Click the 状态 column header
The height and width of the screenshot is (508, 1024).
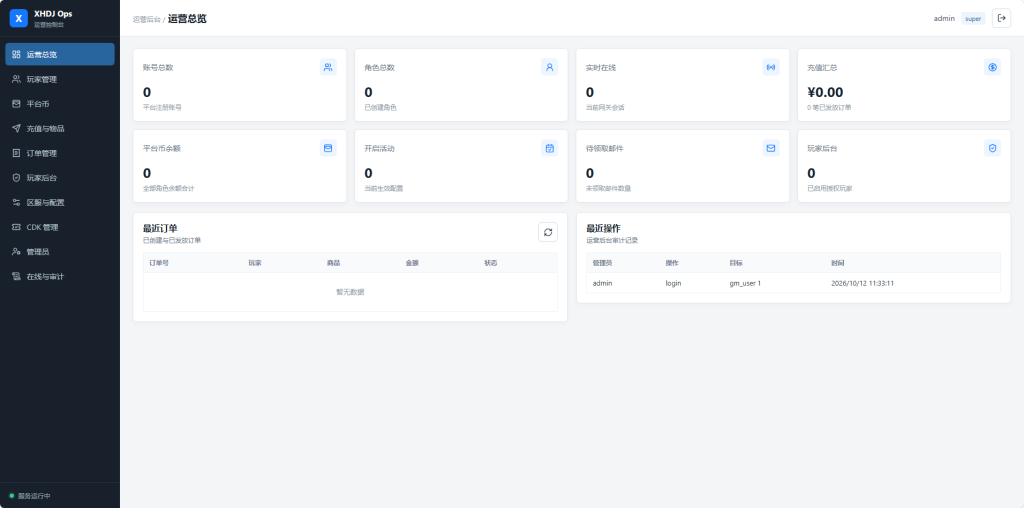(490, 262)
